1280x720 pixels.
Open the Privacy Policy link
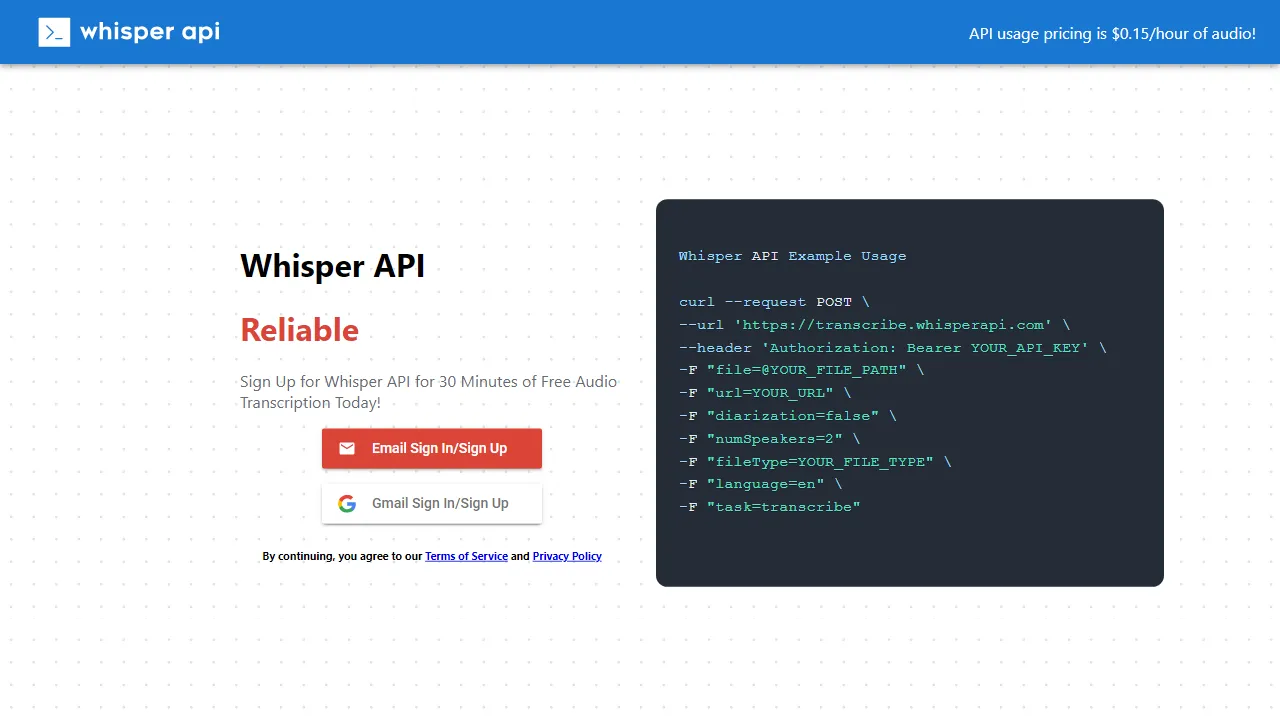click(x=567, y=556)
